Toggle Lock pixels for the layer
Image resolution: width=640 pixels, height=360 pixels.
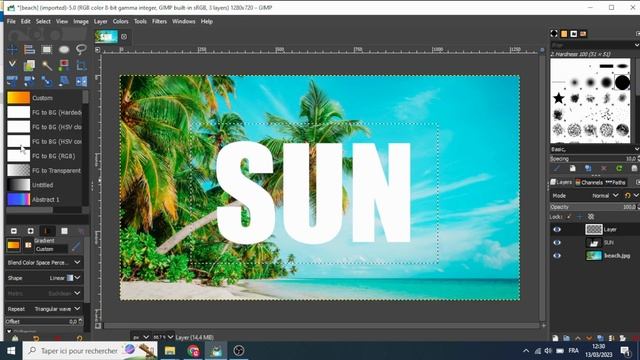[x=569, y=217]
